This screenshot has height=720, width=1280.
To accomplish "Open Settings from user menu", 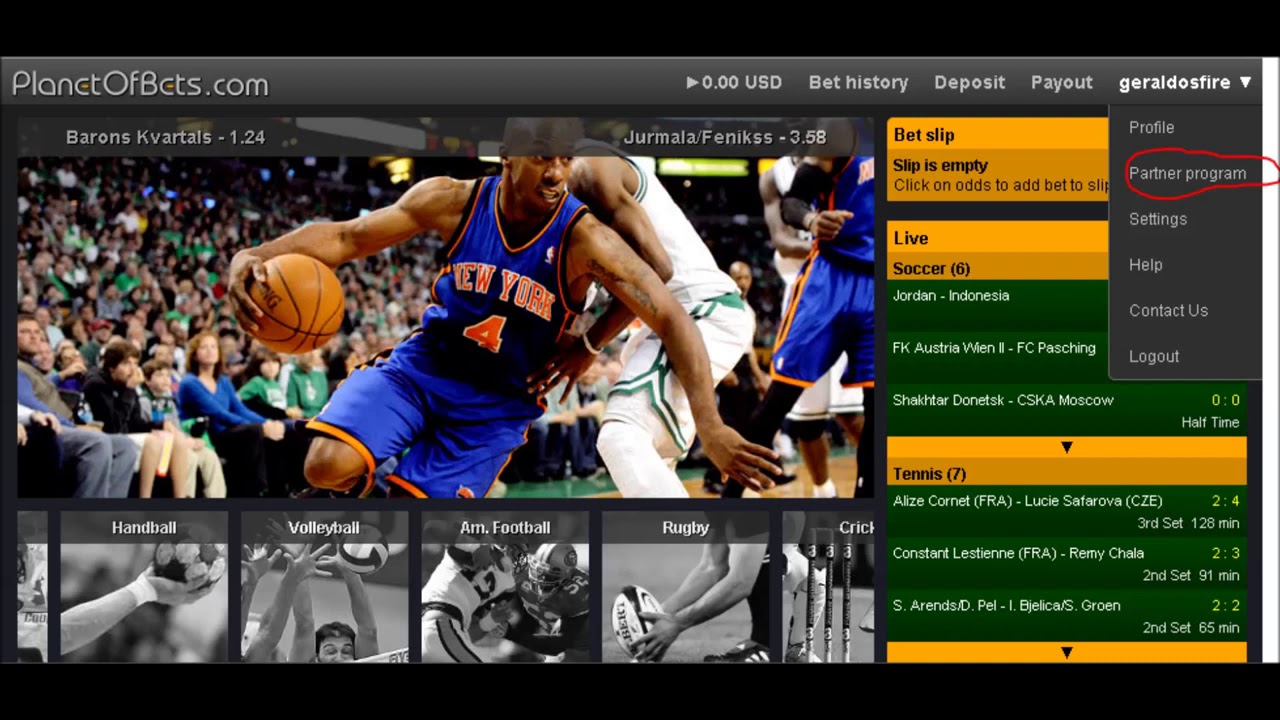I will coord(1157,219).
